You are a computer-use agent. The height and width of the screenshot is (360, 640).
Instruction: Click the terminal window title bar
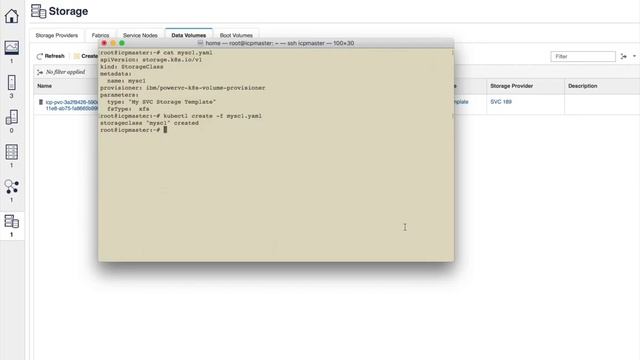[x=276, y=43]
